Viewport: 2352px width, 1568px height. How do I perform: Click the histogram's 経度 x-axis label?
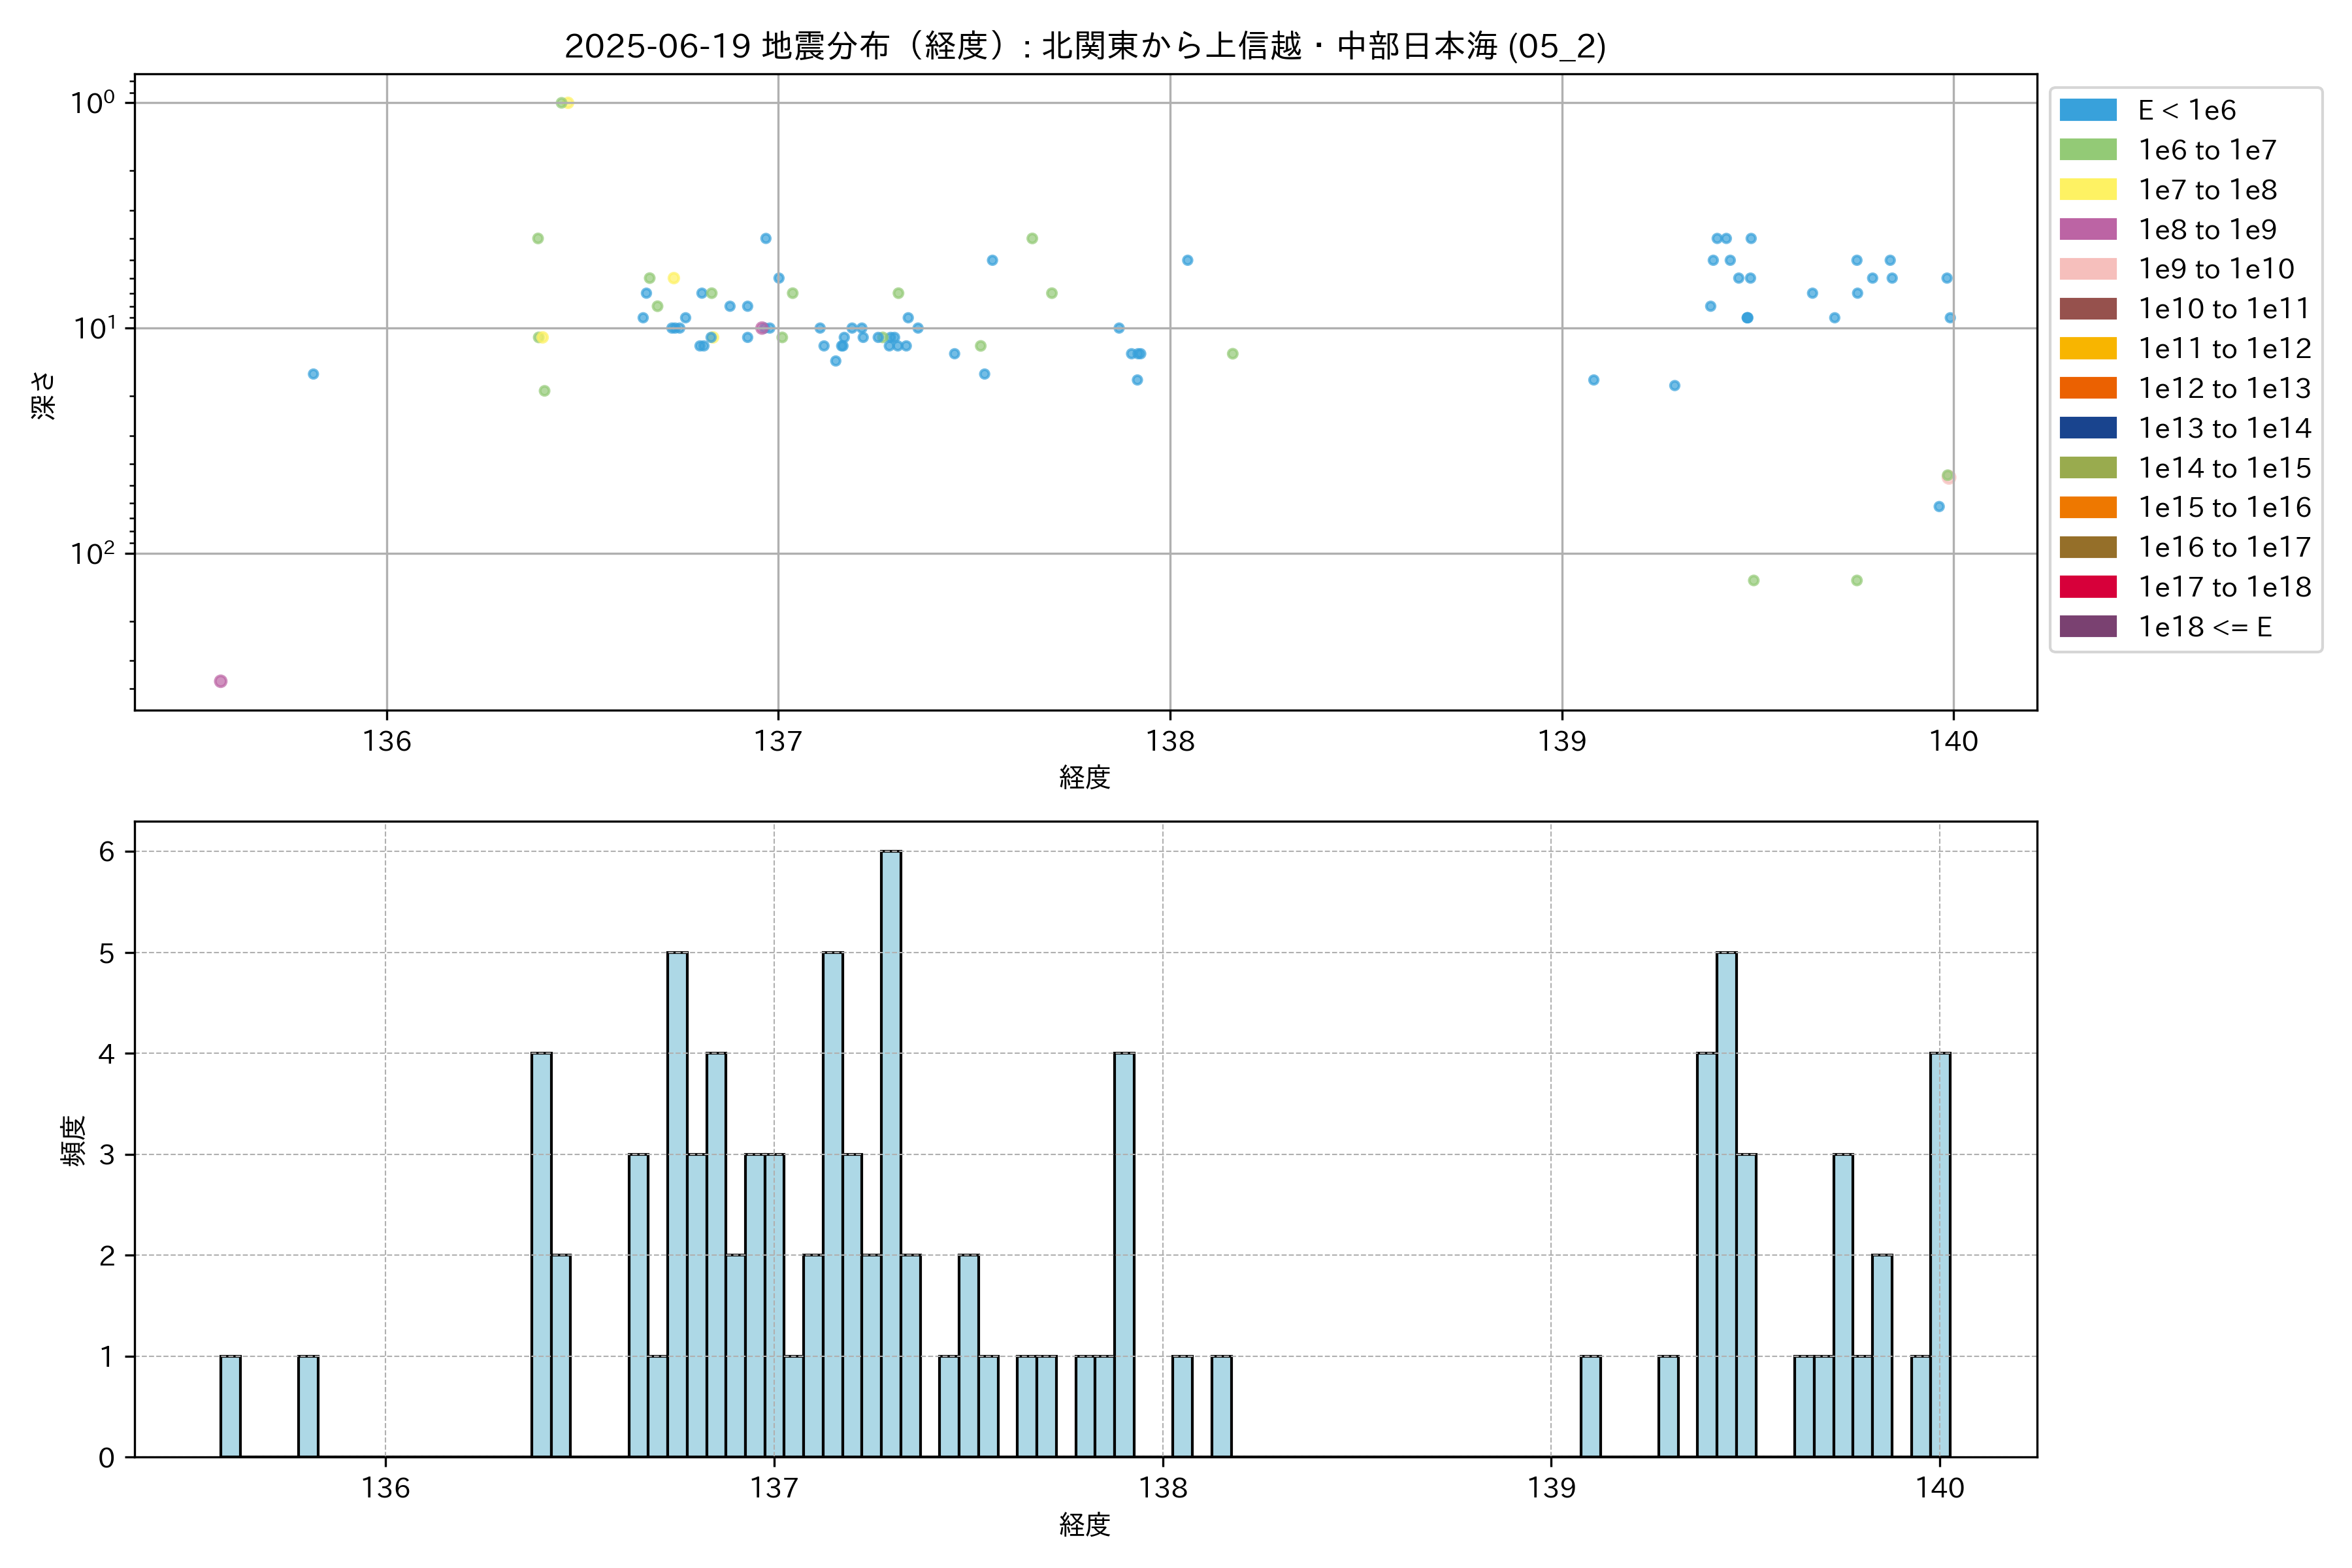point(1085,1525)
